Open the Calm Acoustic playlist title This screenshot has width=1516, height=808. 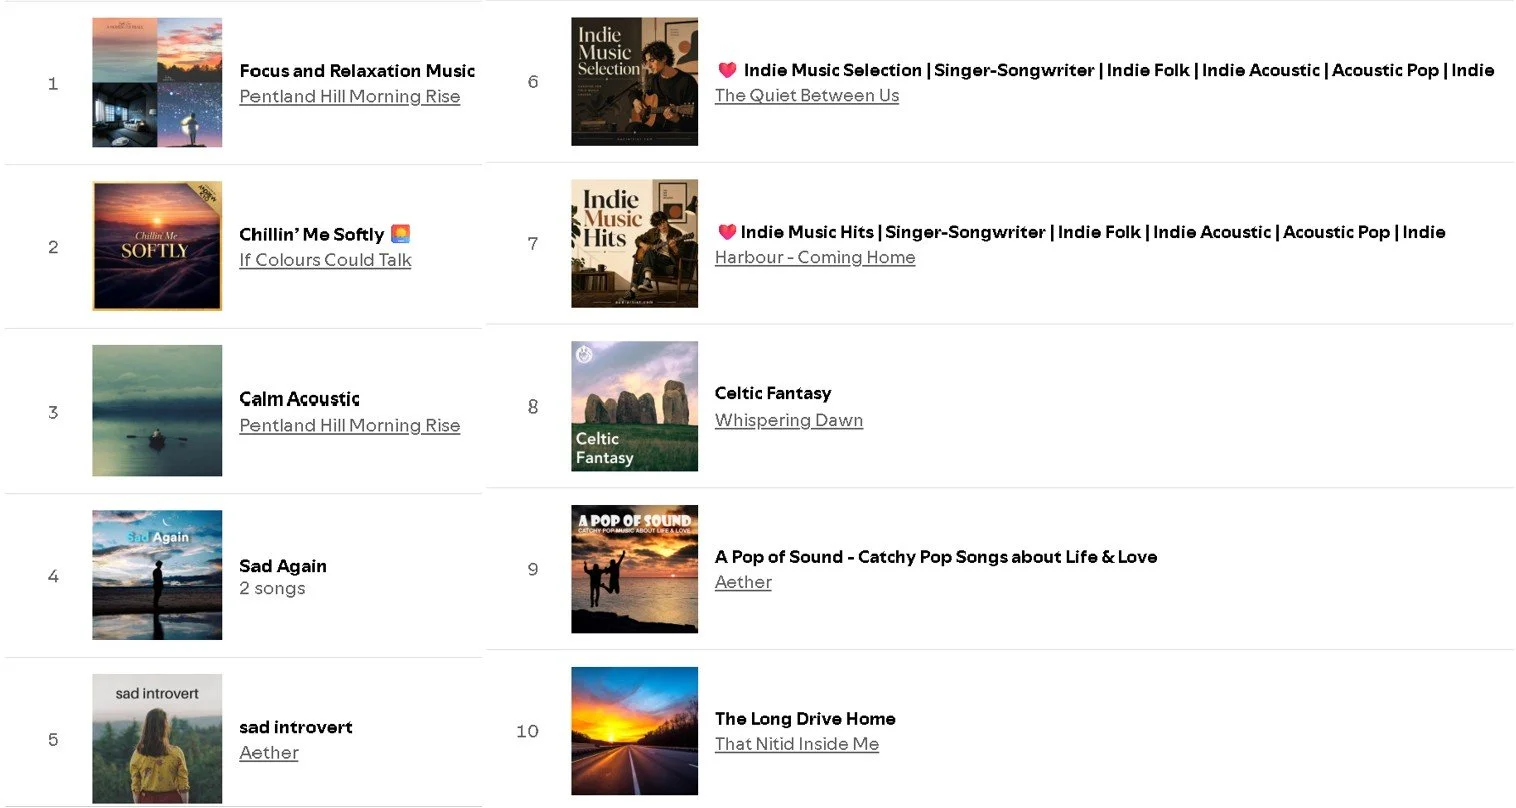[299, 399]
